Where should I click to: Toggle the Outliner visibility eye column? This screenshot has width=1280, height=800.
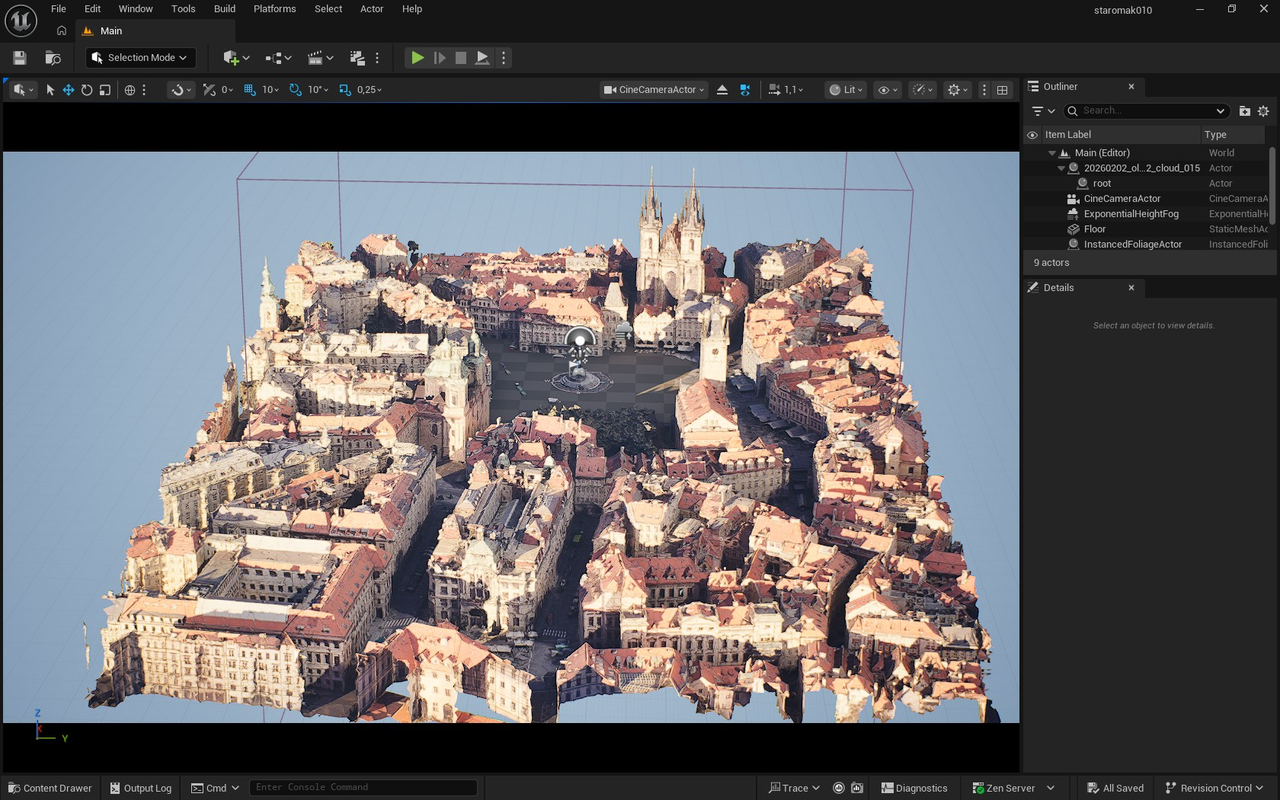coord(1033,135)
